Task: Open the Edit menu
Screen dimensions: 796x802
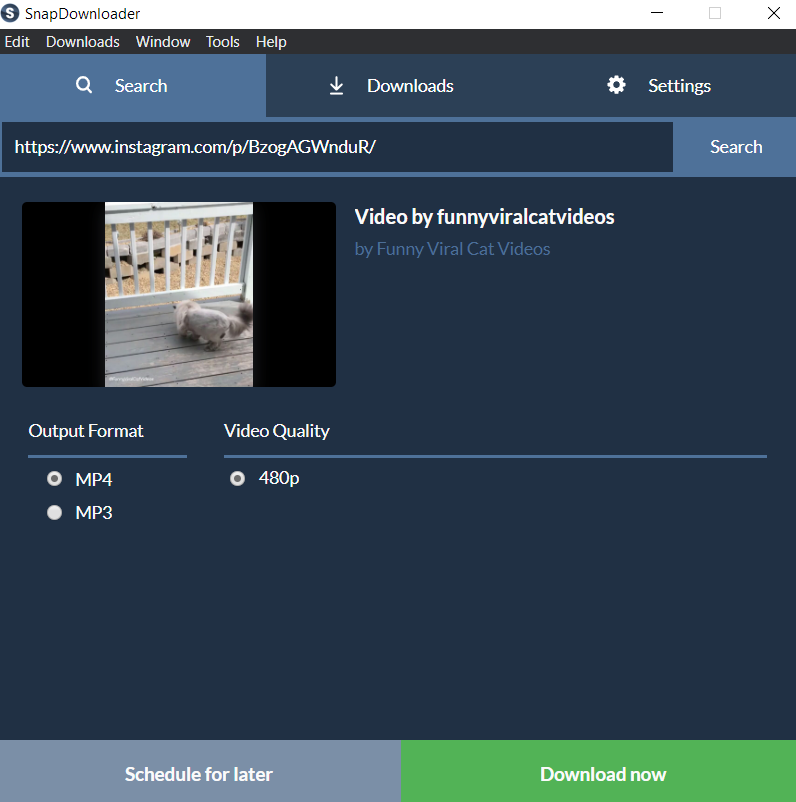Action: click(17, 42)
